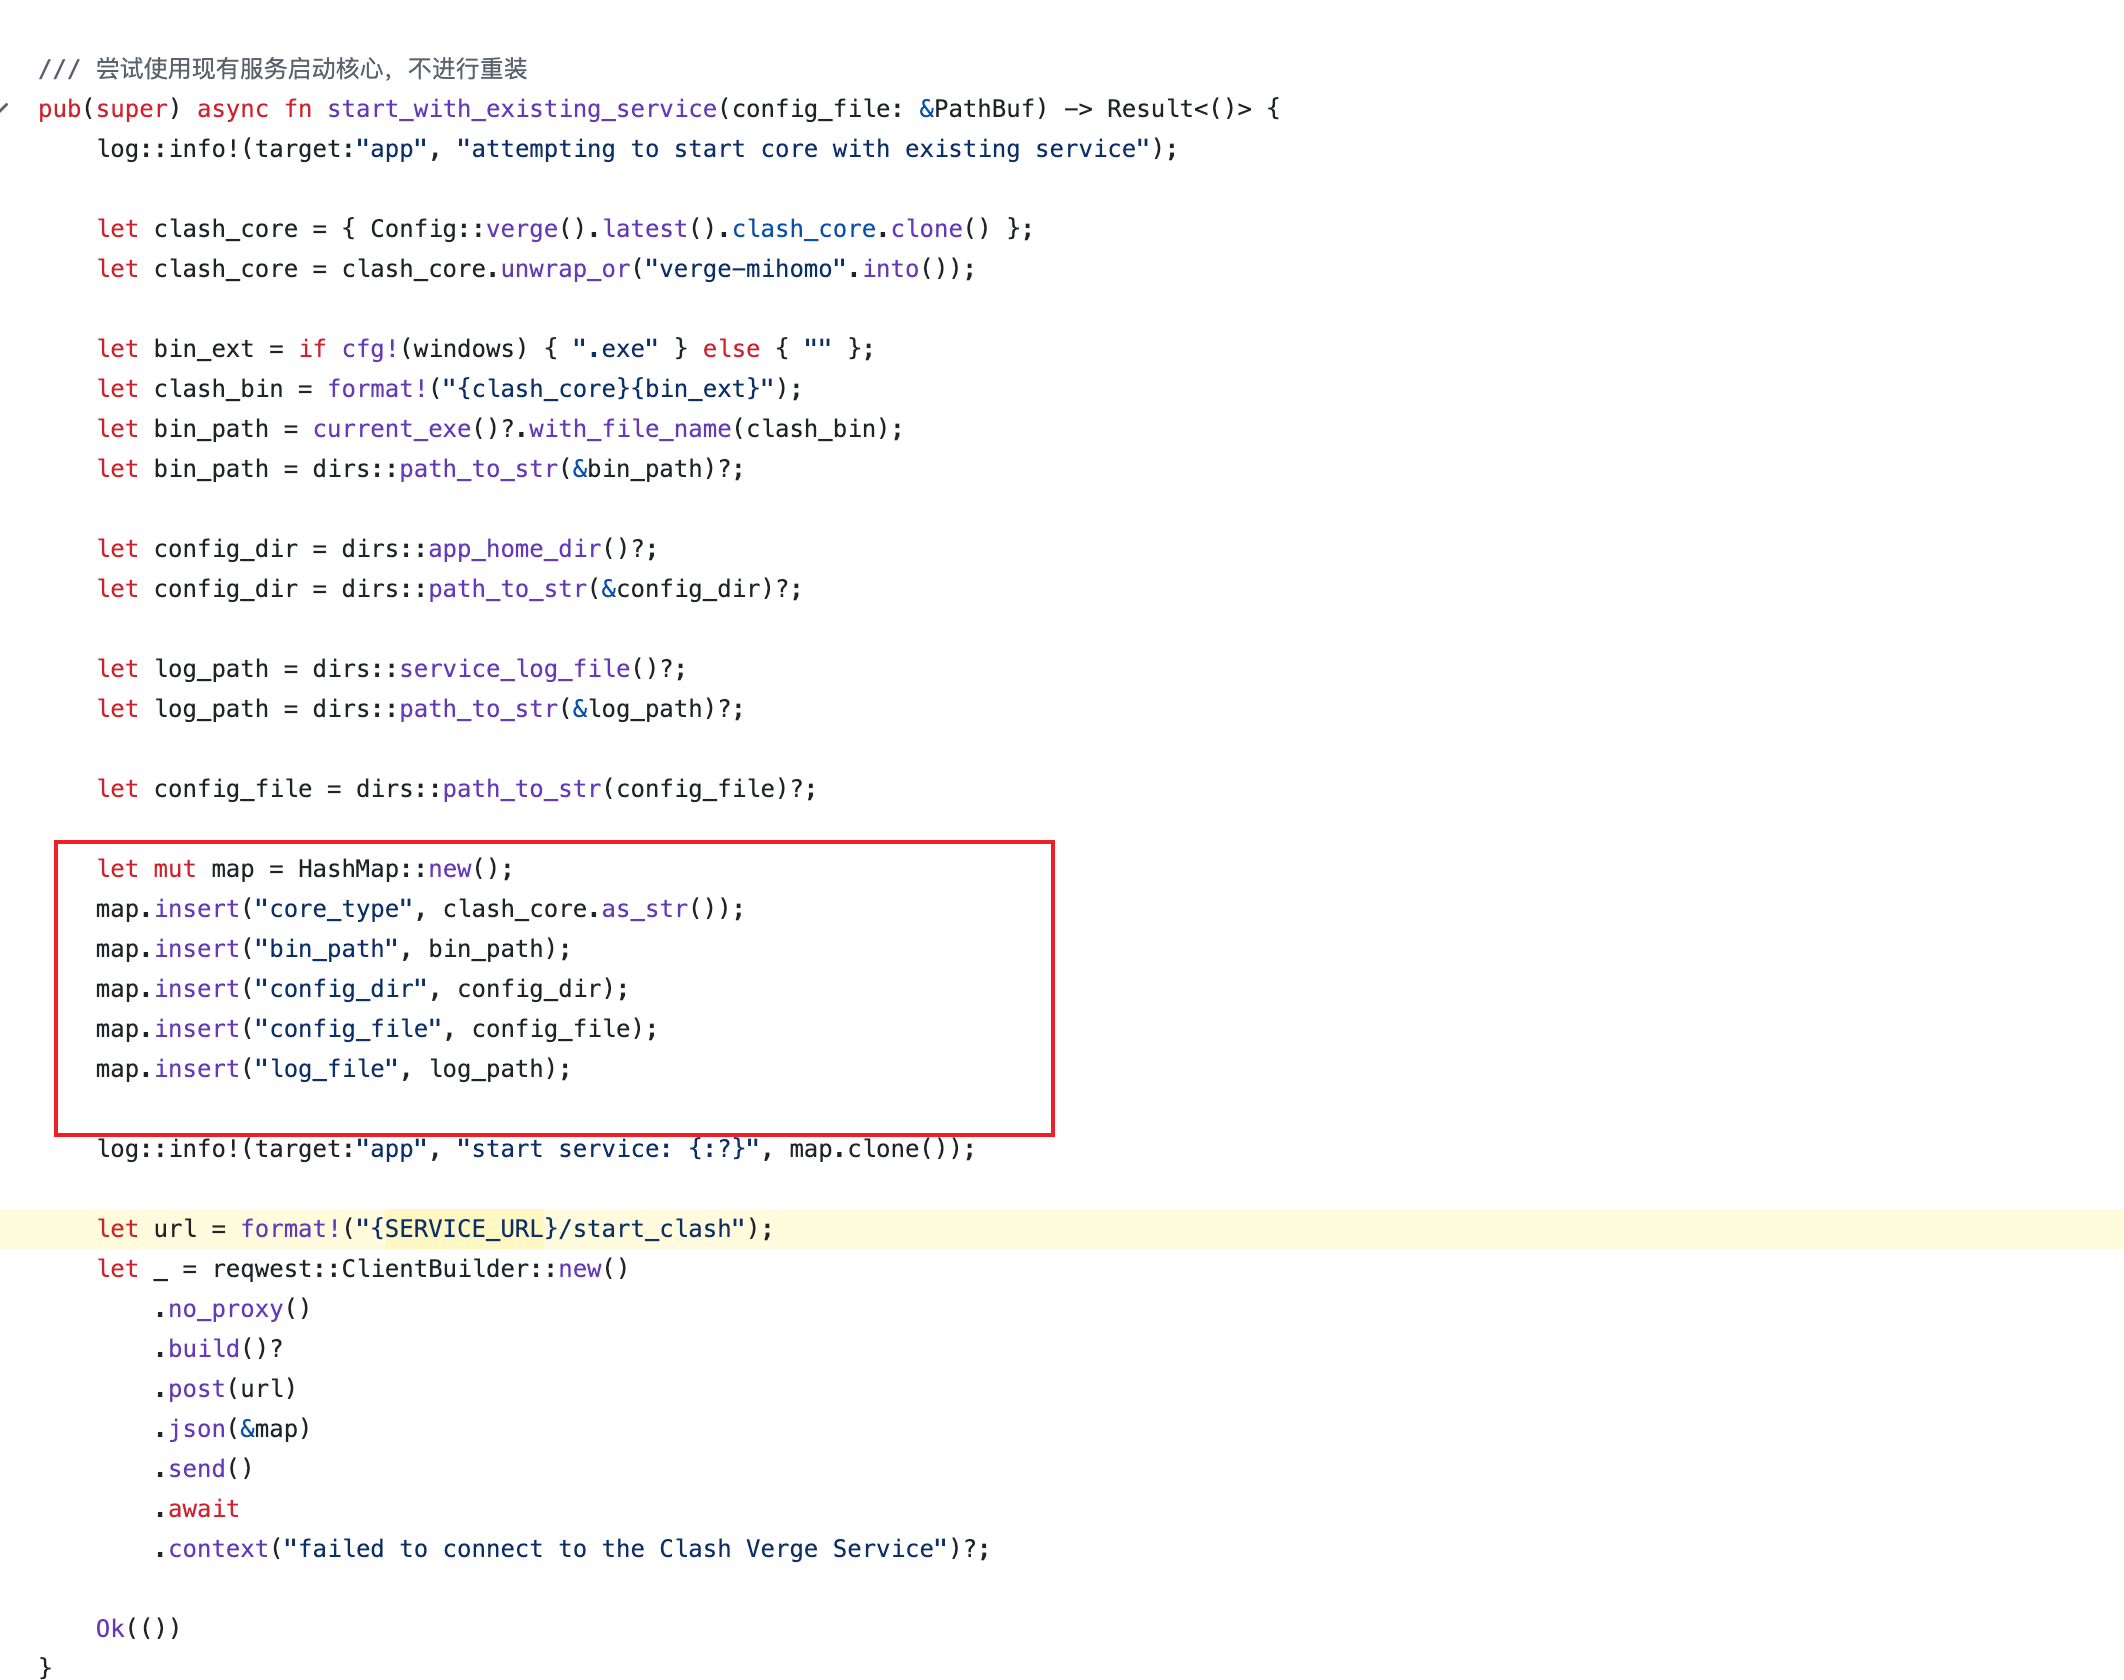Screen dimensions: 2124x1680
Task: Click the .json(&map) call
Action: point(233,1428)
